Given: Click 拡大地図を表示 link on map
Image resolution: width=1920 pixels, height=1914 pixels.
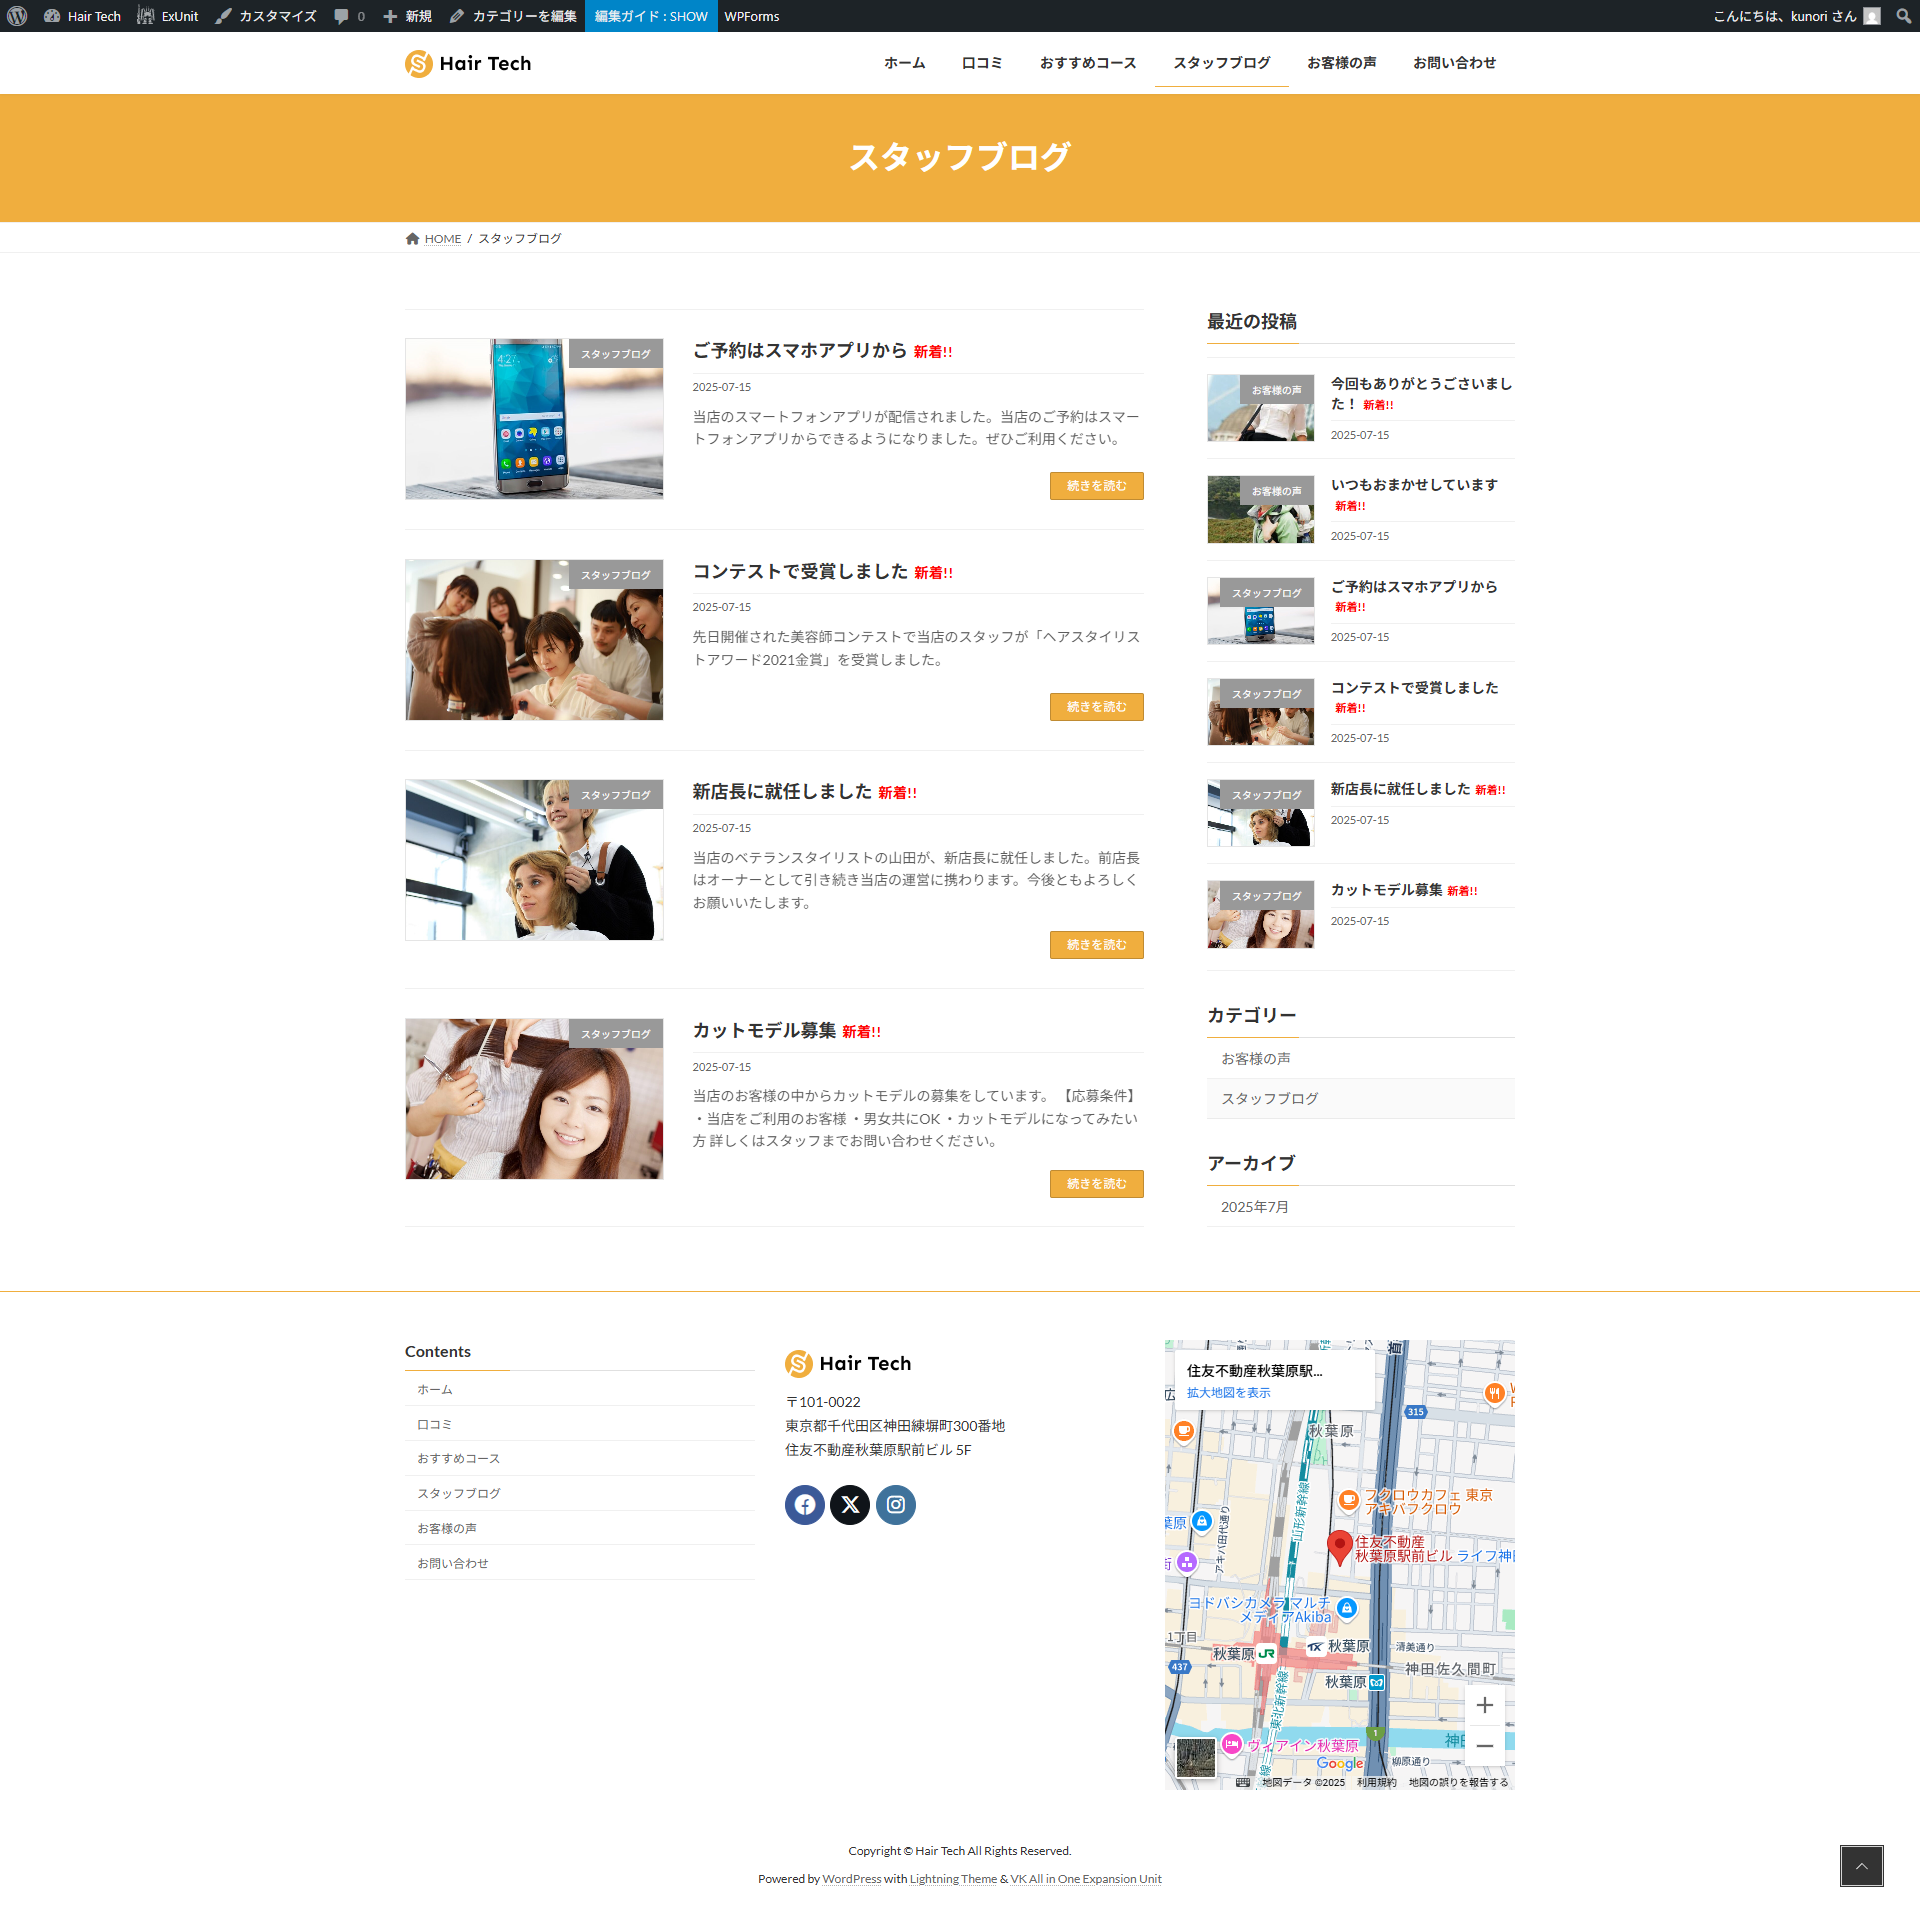Looking at the screenshot, I should (1228, 1392).
